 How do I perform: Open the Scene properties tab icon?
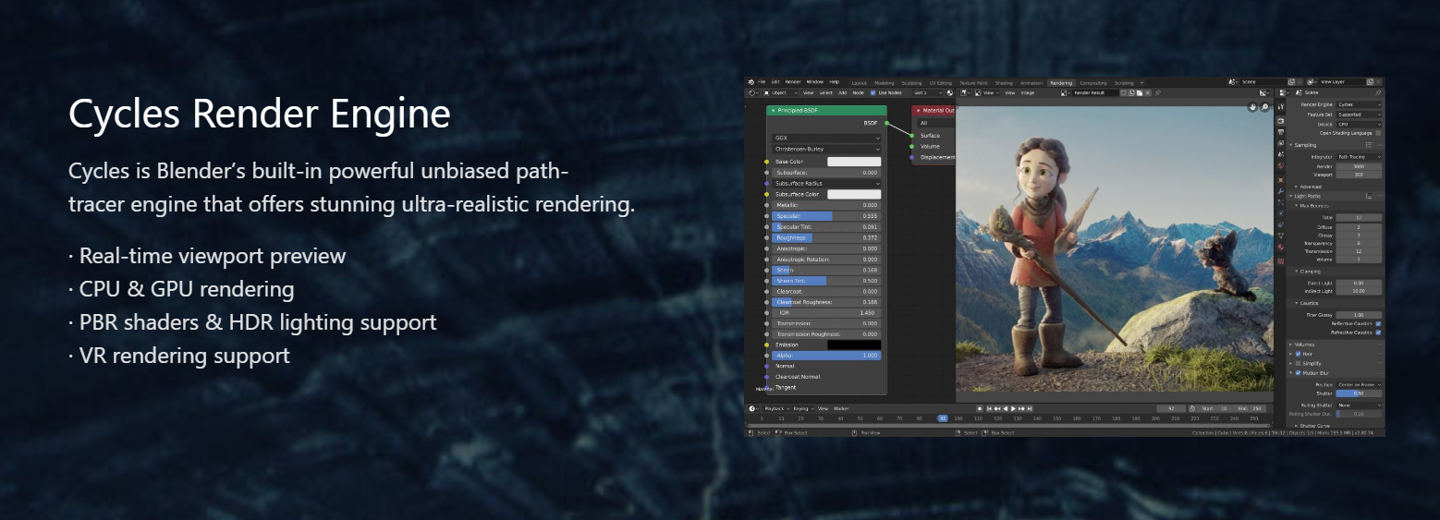pos(1281,154)
